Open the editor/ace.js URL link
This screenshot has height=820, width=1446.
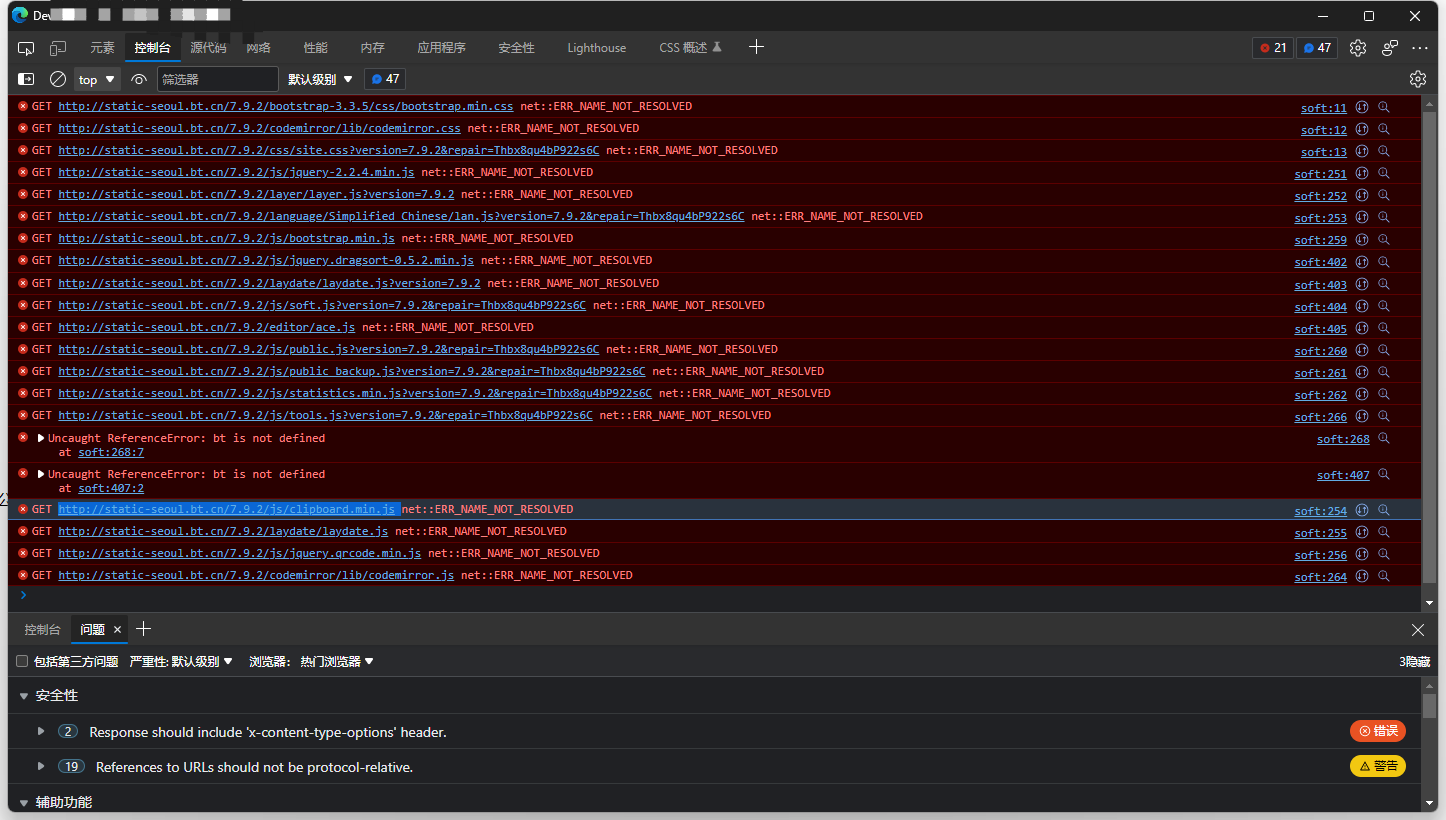tap(206, 327)
